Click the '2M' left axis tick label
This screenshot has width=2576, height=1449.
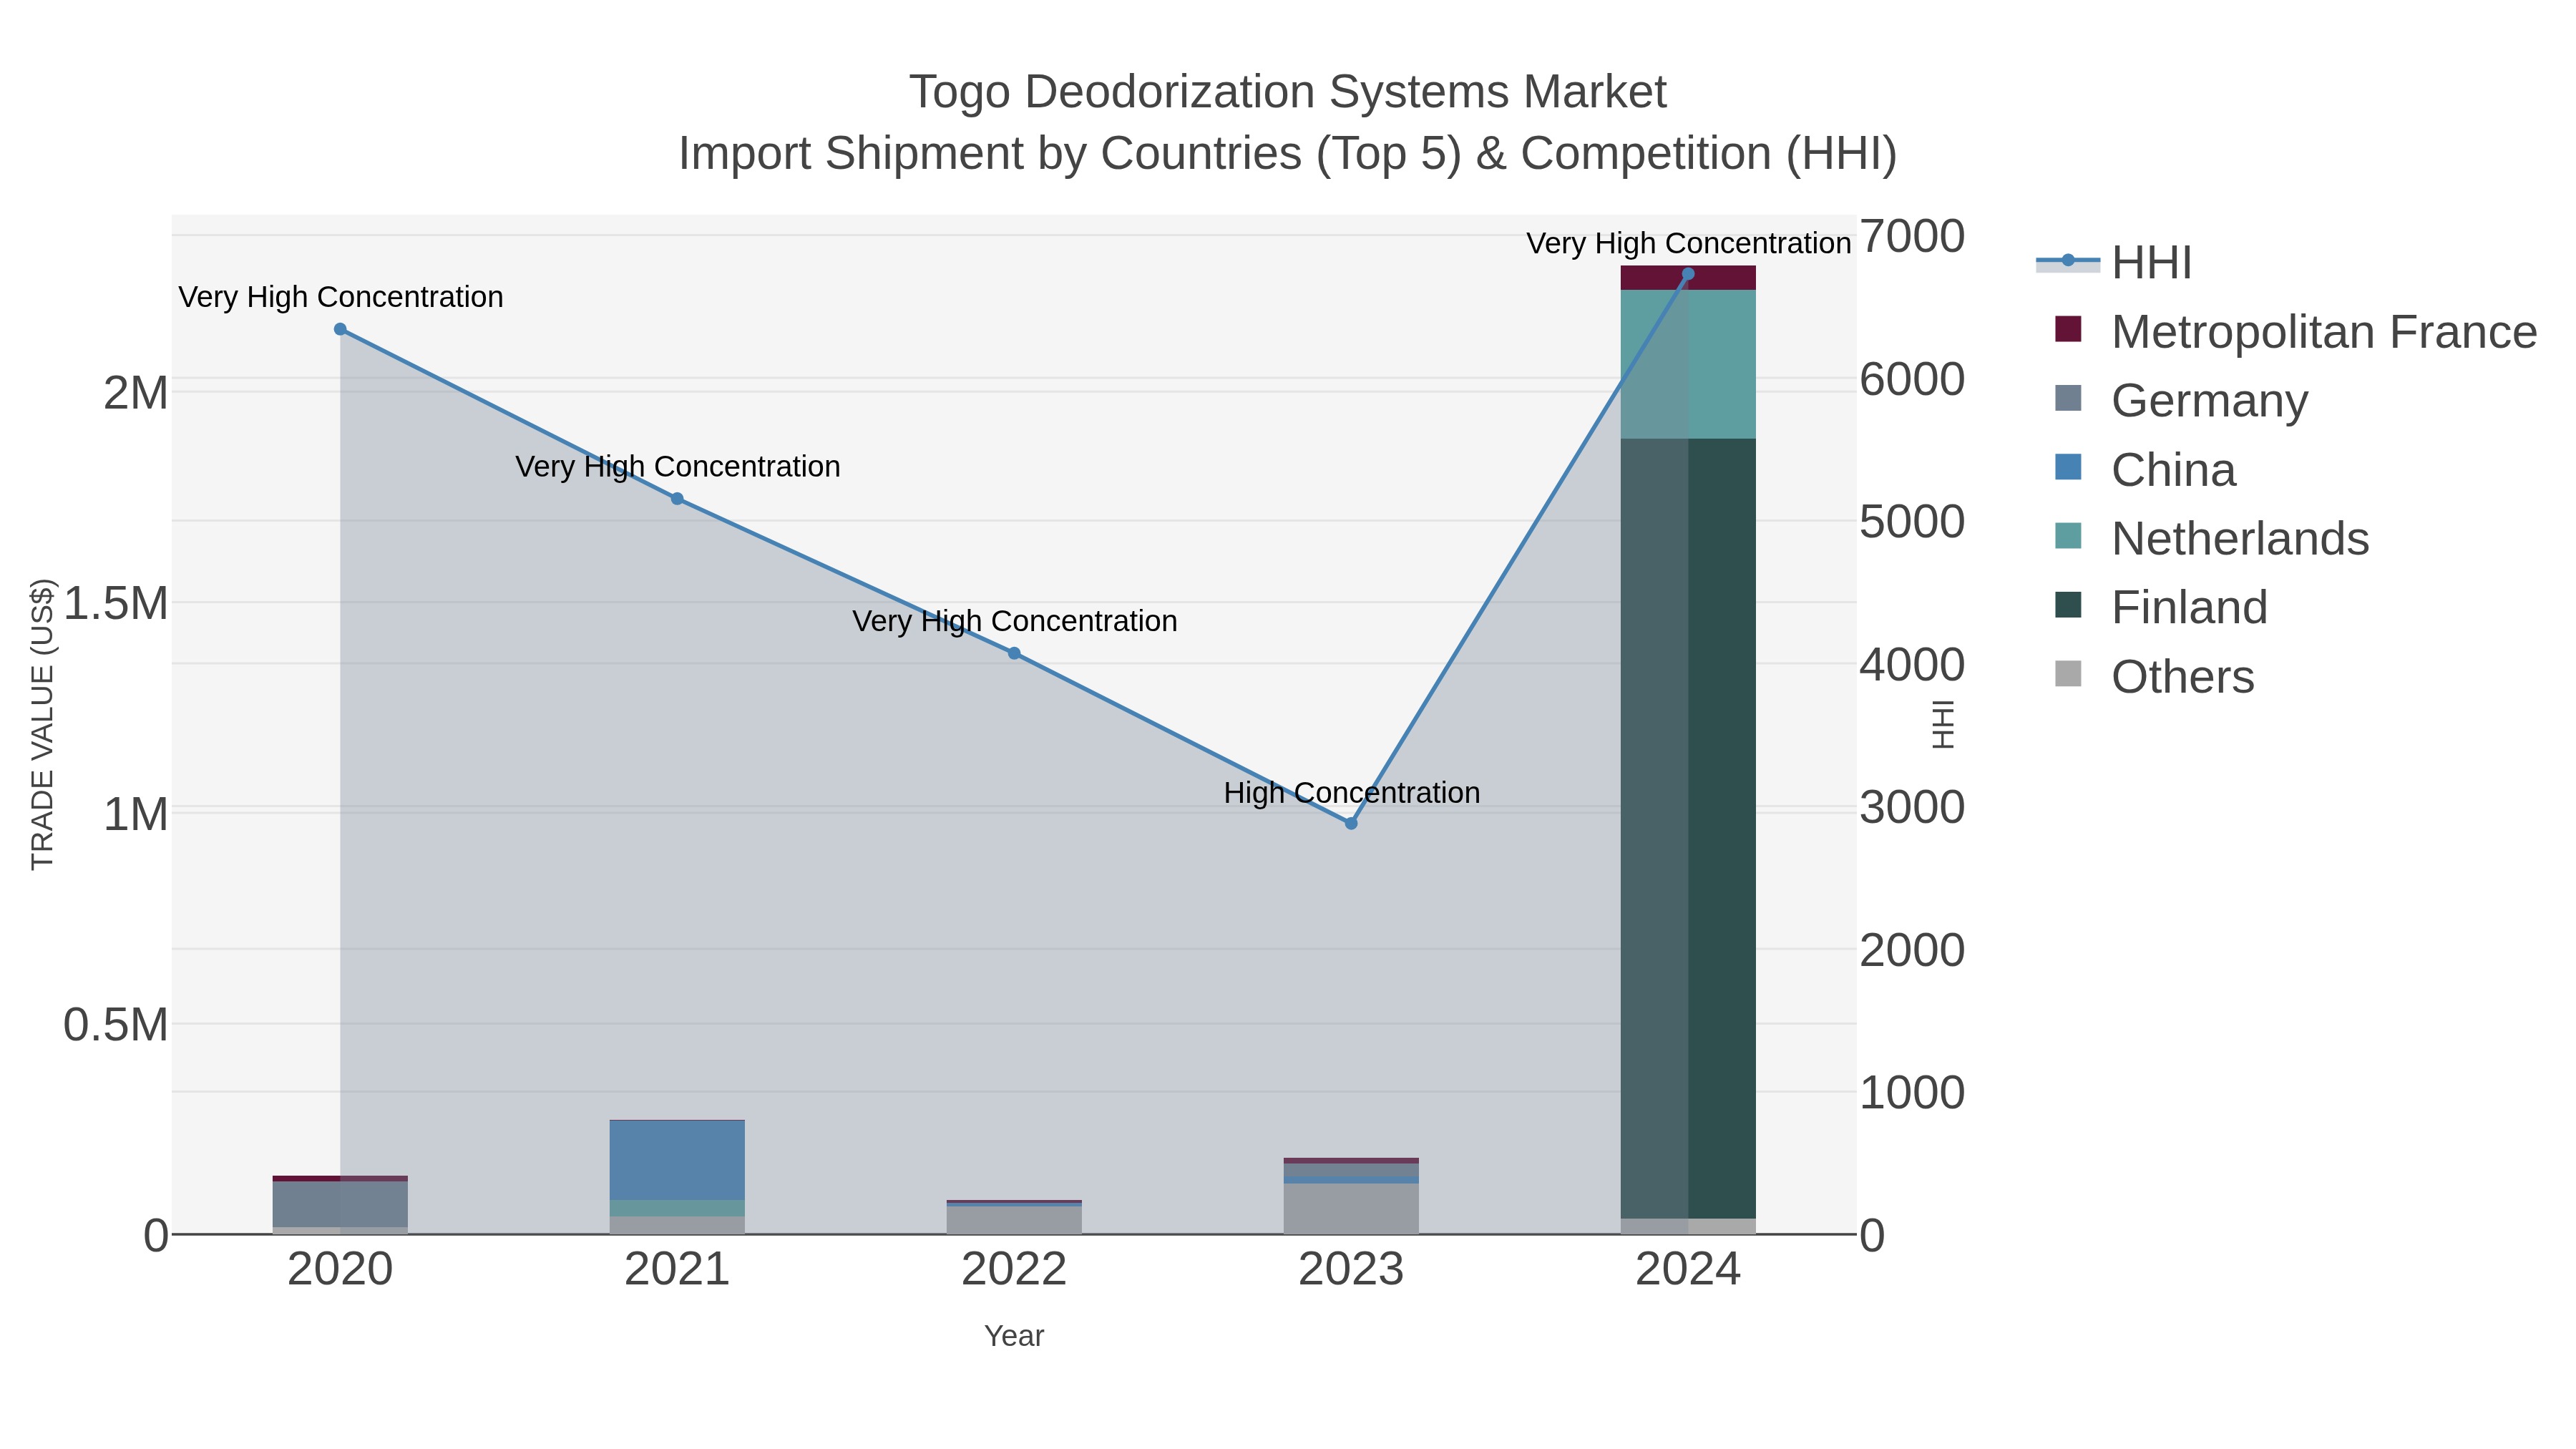136,393
